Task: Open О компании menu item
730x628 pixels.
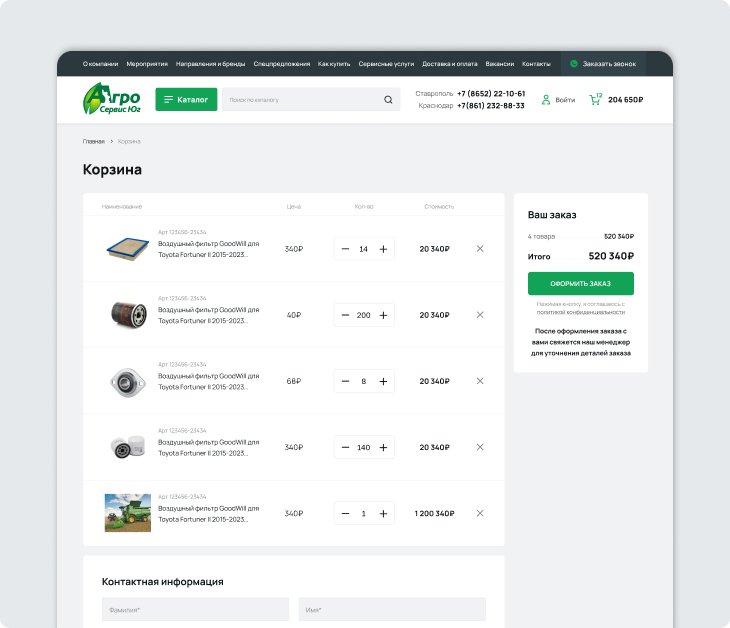Action: pos(101,64)
